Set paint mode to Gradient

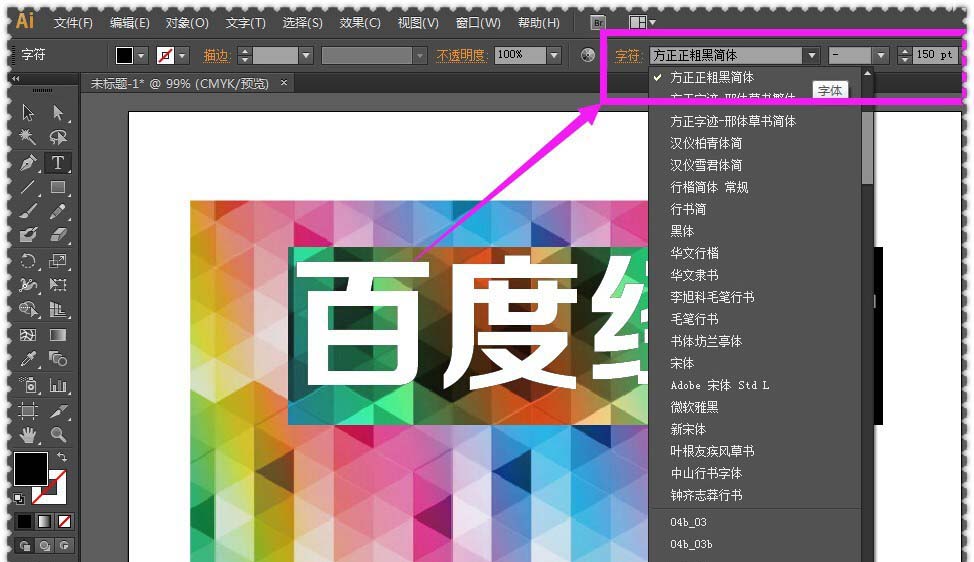pos(45,522)
